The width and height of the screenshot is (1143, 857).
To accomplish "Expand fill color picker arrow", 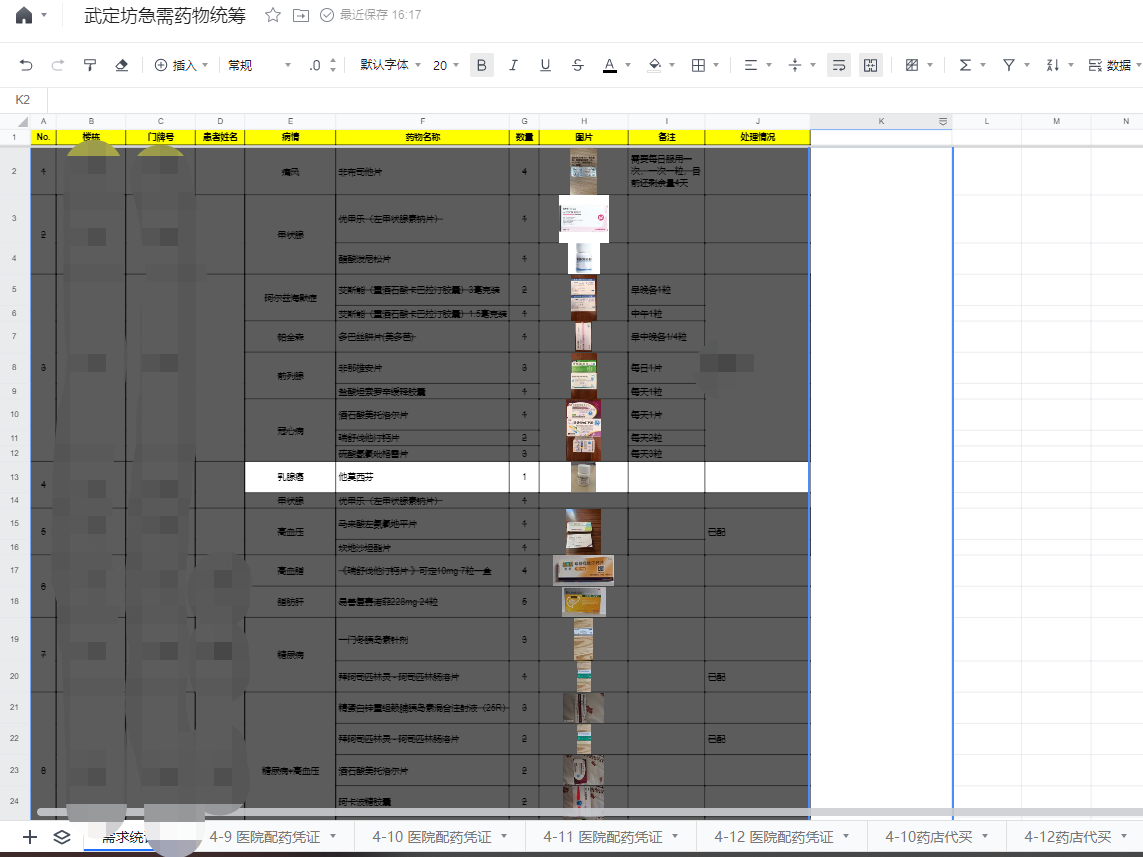I will 671,66.
